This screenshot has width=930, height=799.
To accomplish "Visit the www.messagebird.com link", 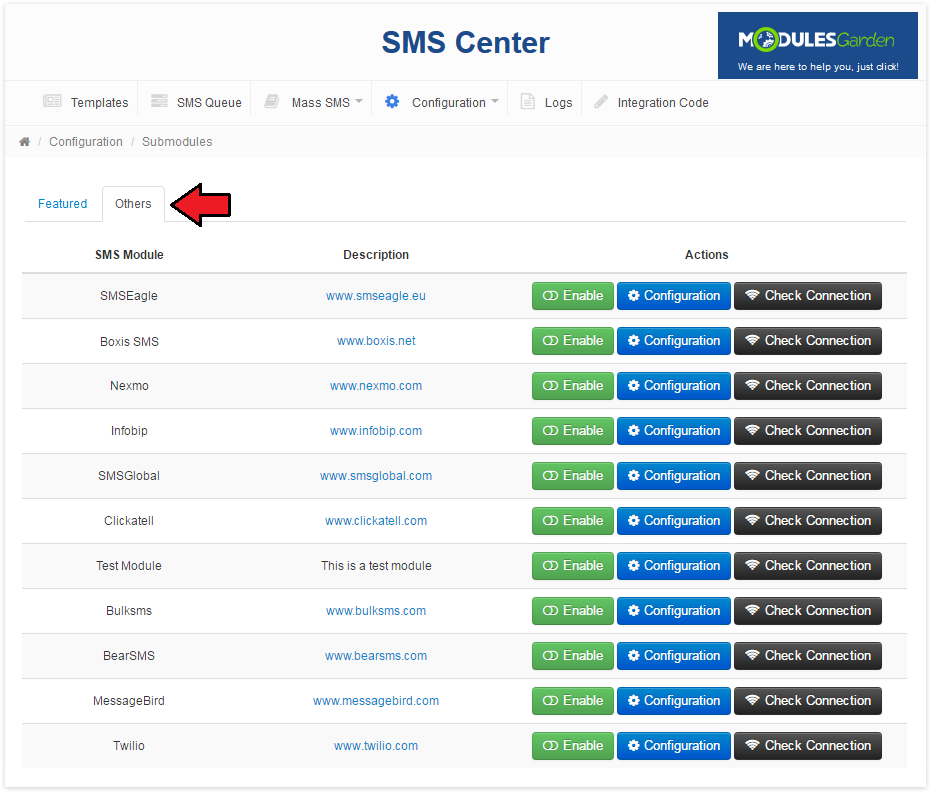I will 376,701.
